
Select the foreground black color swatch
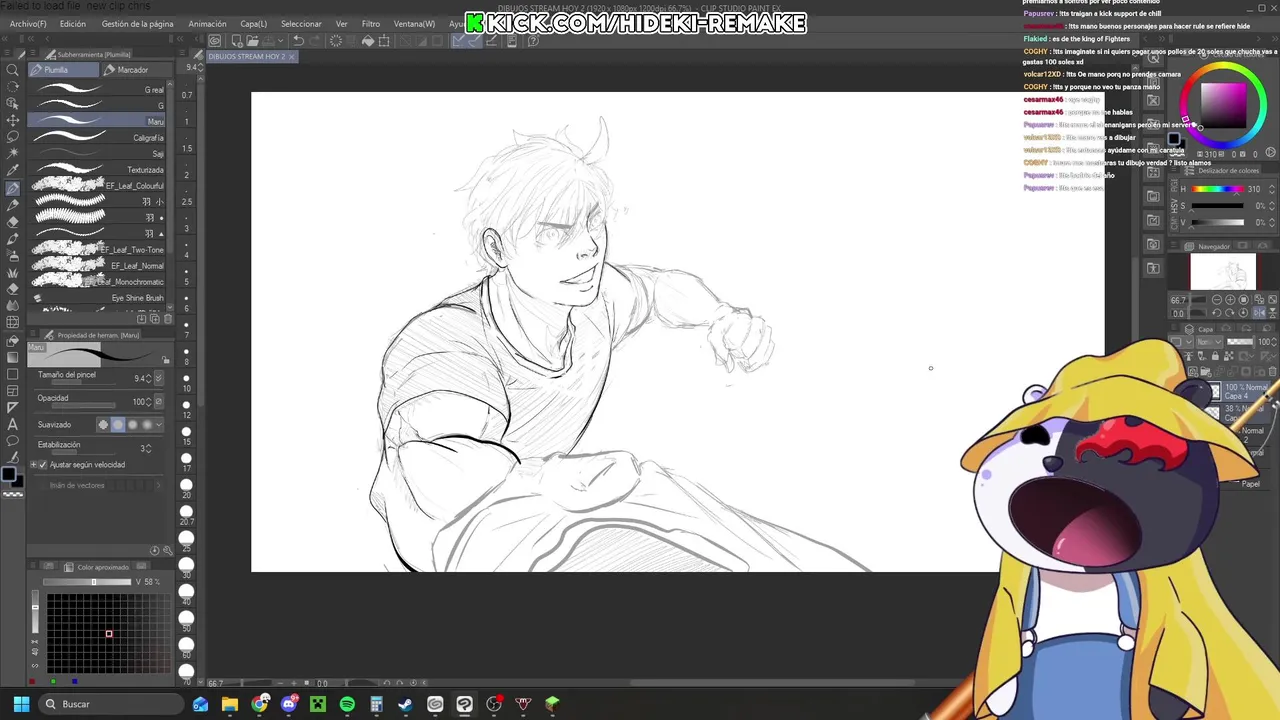8,473
